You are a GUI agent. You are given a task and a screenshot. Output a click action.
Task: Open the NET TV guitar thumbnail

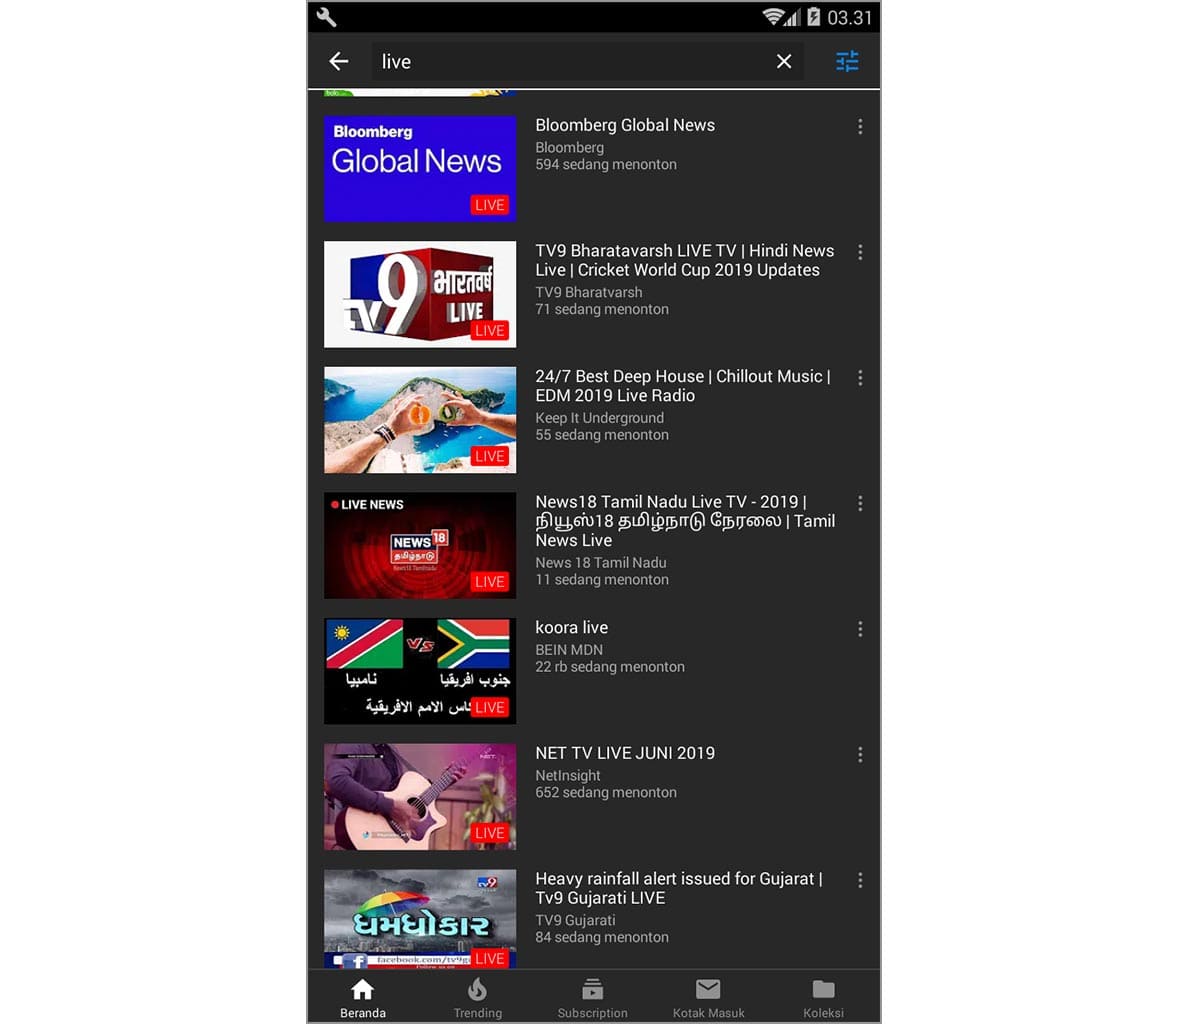(x=420, y=797)
